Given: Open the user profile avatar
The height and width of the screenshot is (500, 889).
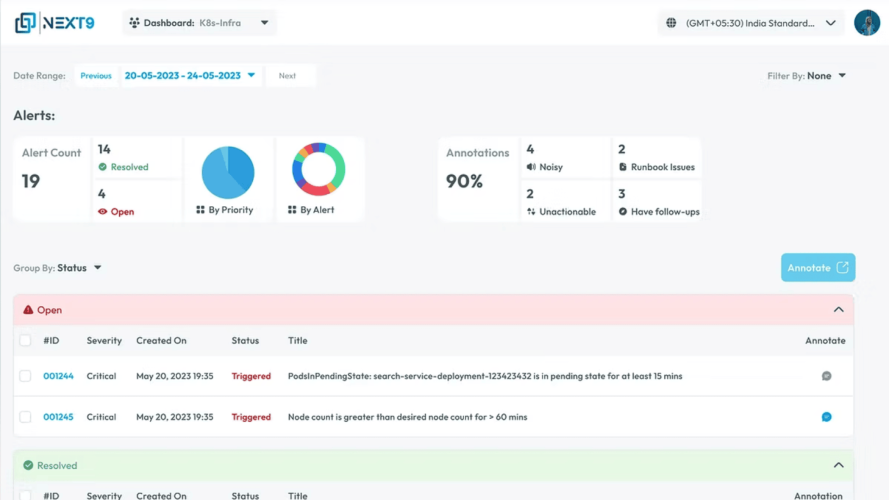Looking at the screenshot, I should pyautogui.click(x=866, y=23).
